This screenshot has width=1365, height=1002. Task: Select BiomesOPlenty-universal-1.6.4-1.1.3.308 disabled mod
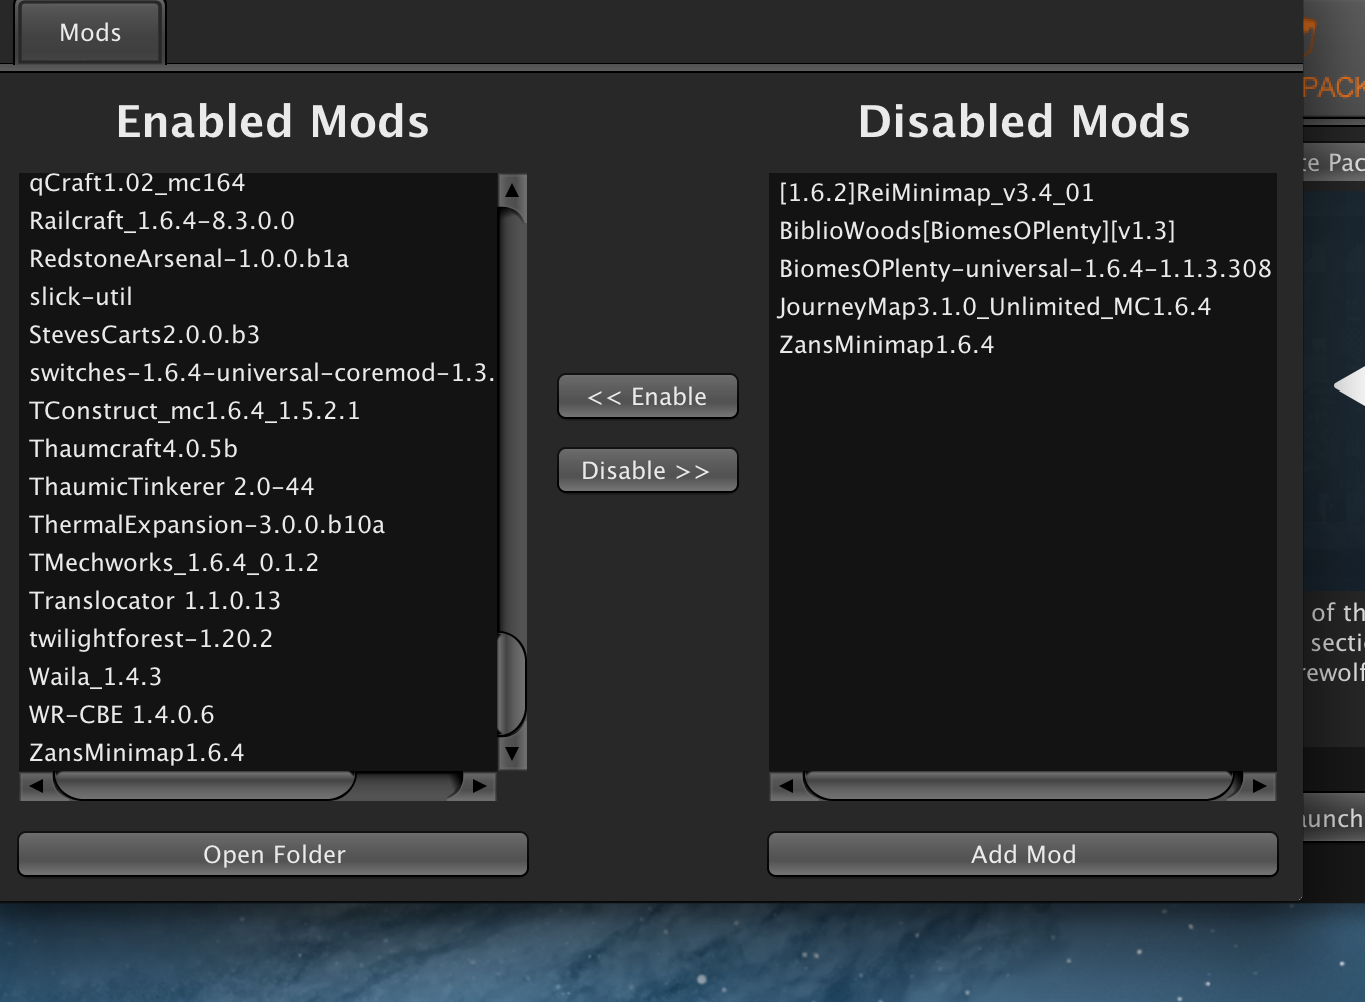1024,269
